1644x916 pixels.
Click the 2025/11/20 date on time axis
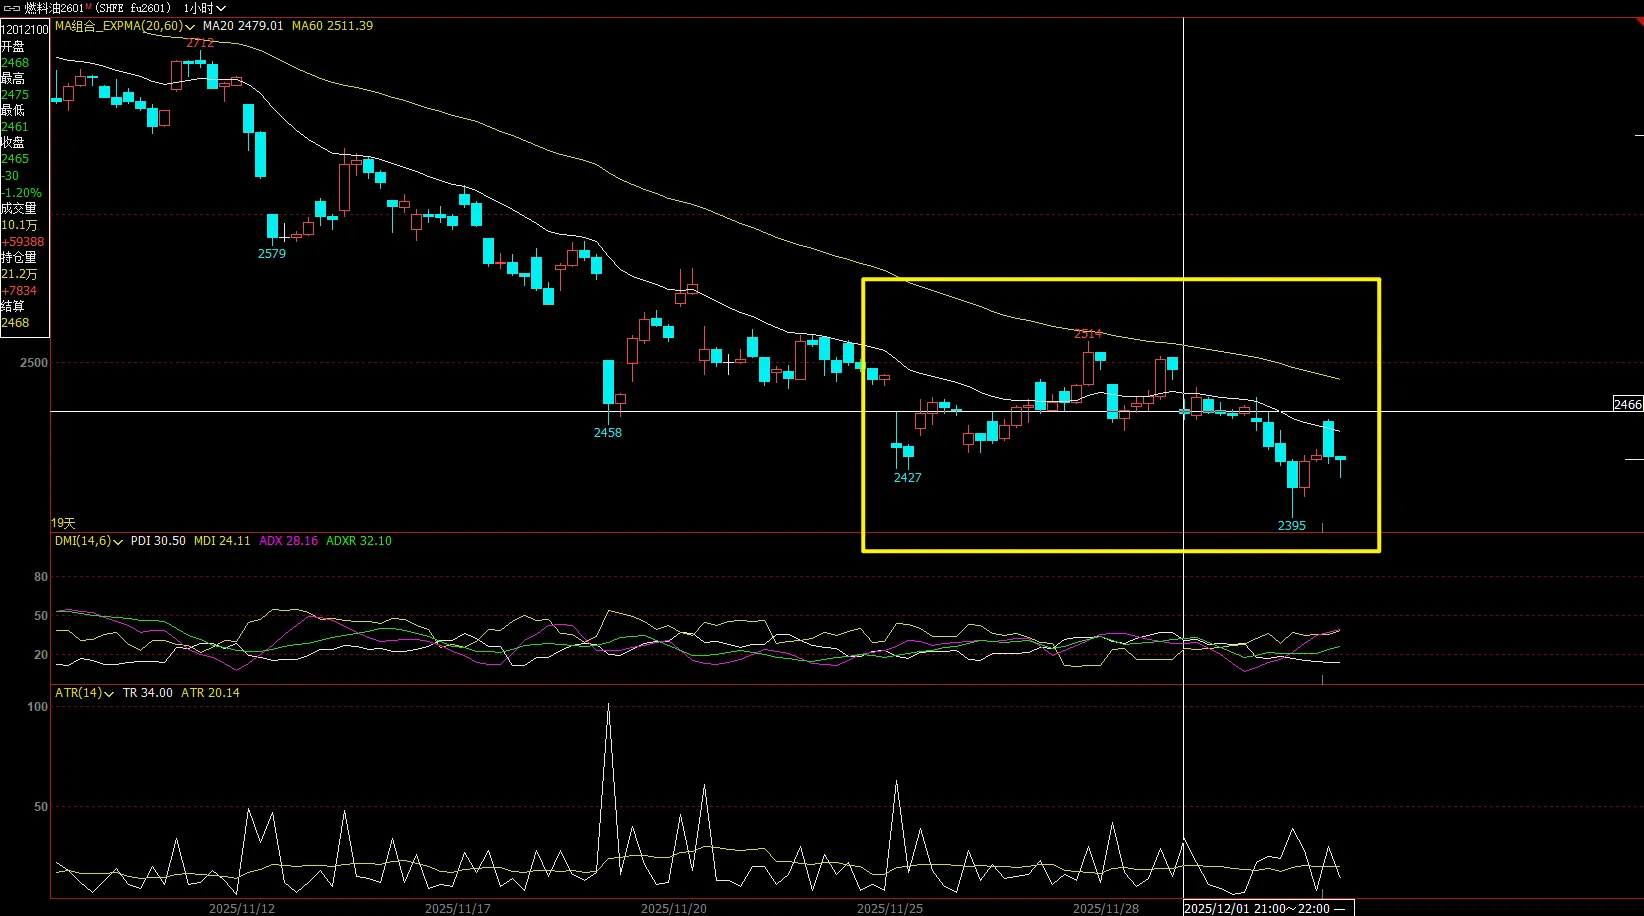tap(673, 908)
